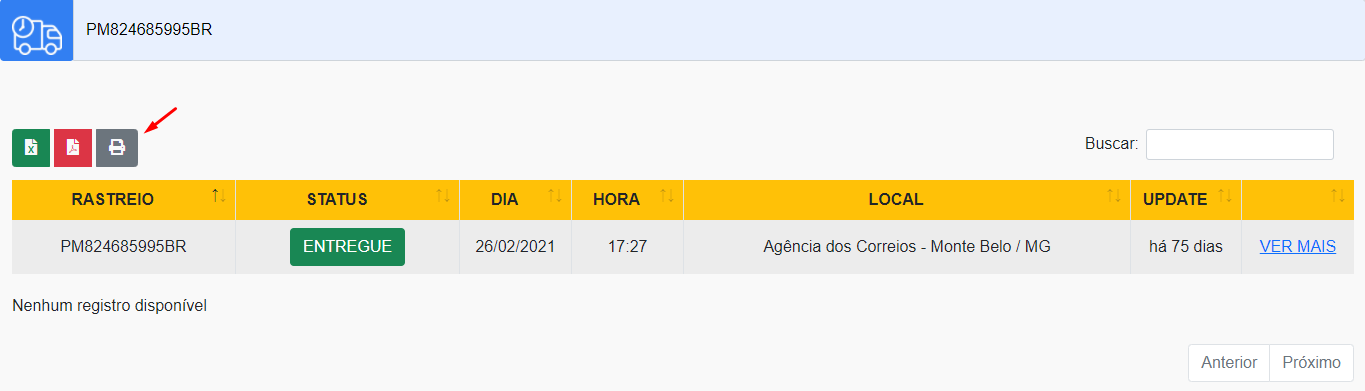Sort by RASTREIO column arrows

(219, 196)
